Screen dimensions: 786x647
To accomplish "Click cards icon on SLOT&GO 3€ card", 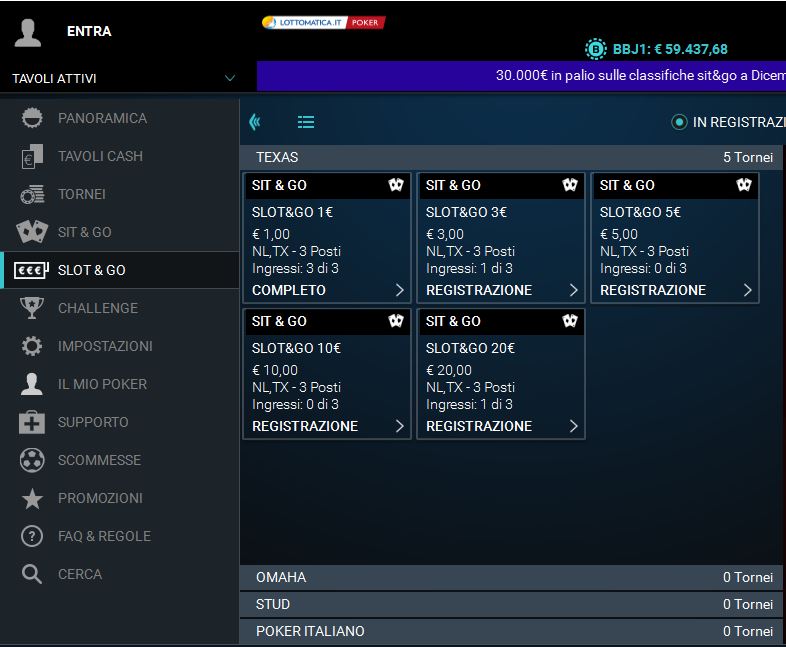I will coord(570,184).
